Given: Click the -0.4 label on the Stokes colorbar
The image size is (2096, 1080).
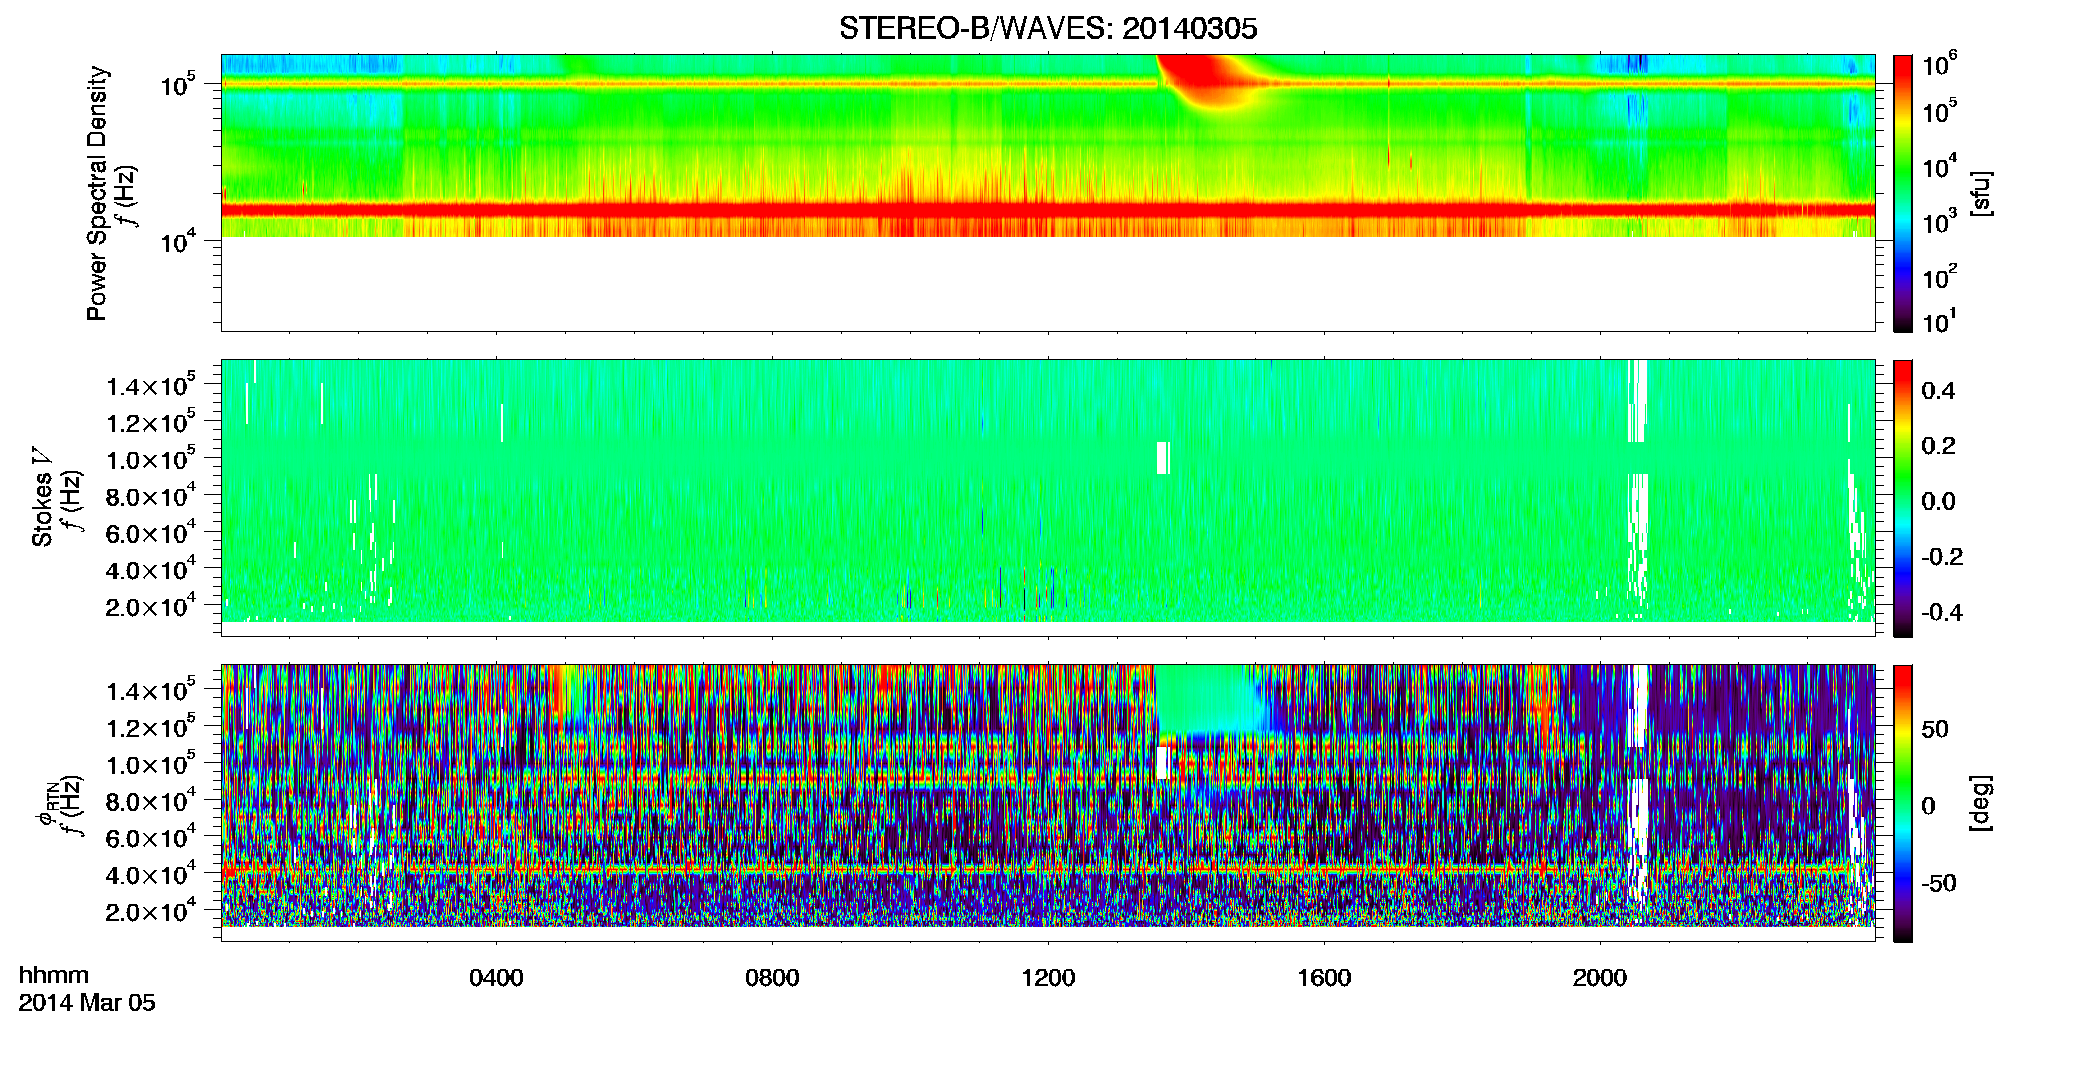Looking at the screenshot, I should coord(1941,612).
